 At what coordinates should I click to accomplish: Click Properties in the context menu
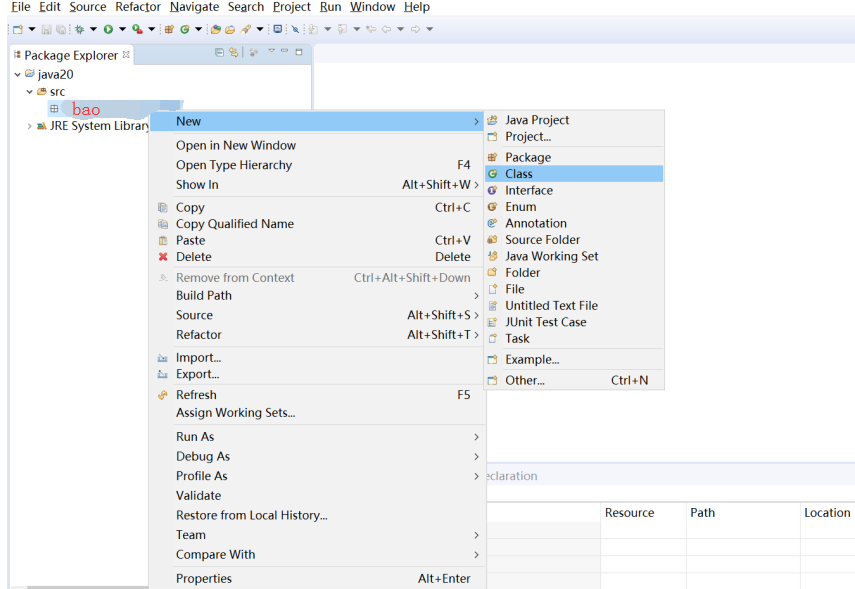(317, 579)
